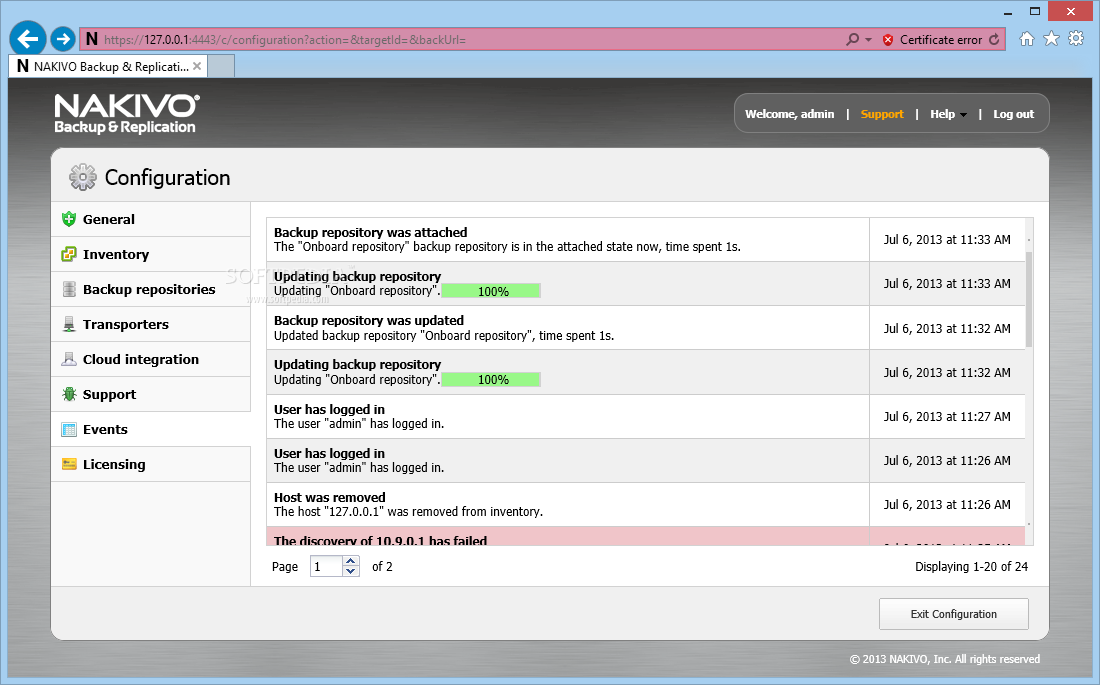The image size is (1100, 685).
Task: Click the General shield icon
Action: [x=69, y=219]
